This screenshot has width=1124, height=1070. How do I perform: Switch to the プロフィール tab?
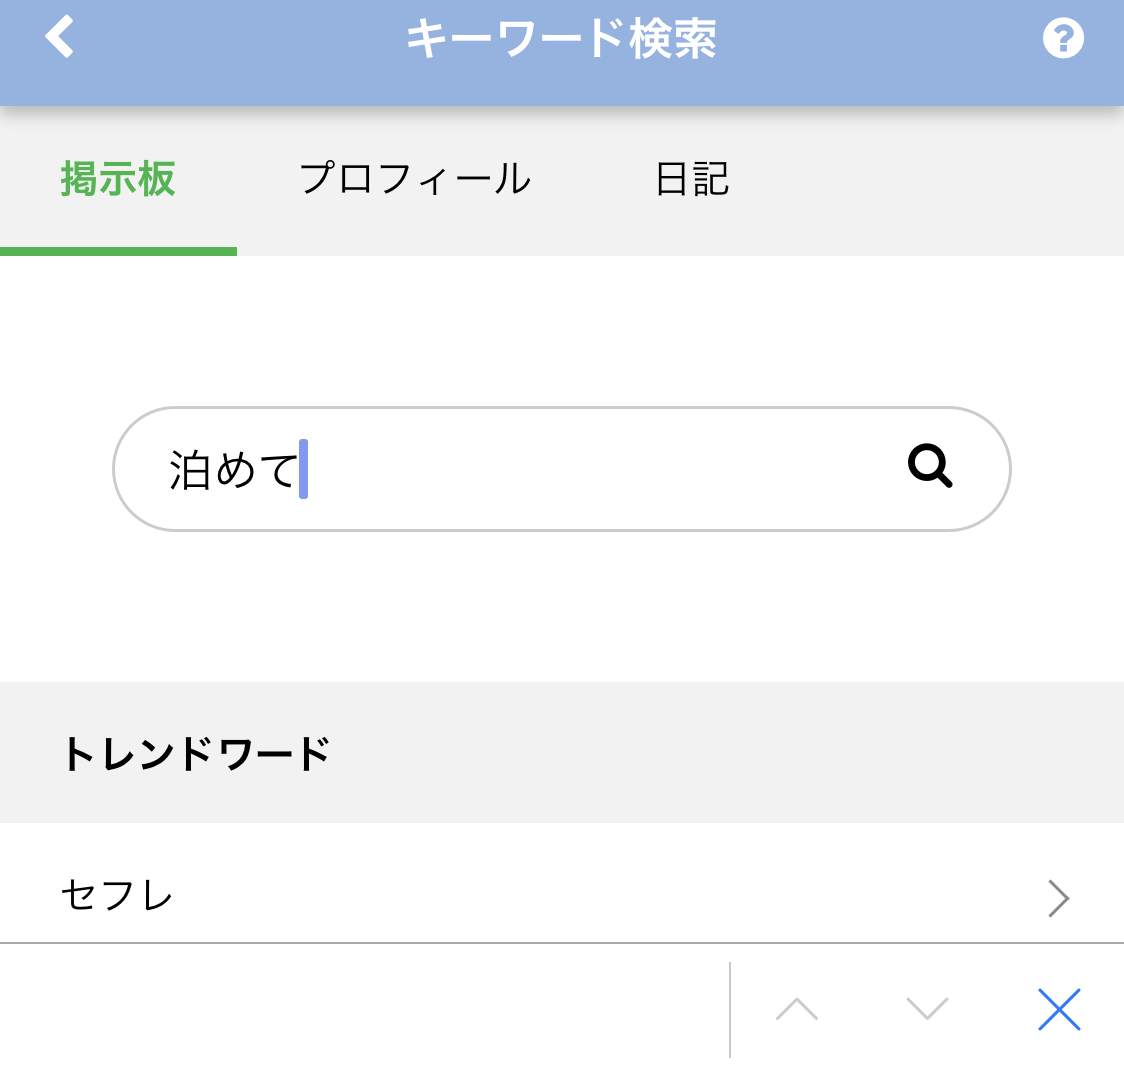pos(415,180)
